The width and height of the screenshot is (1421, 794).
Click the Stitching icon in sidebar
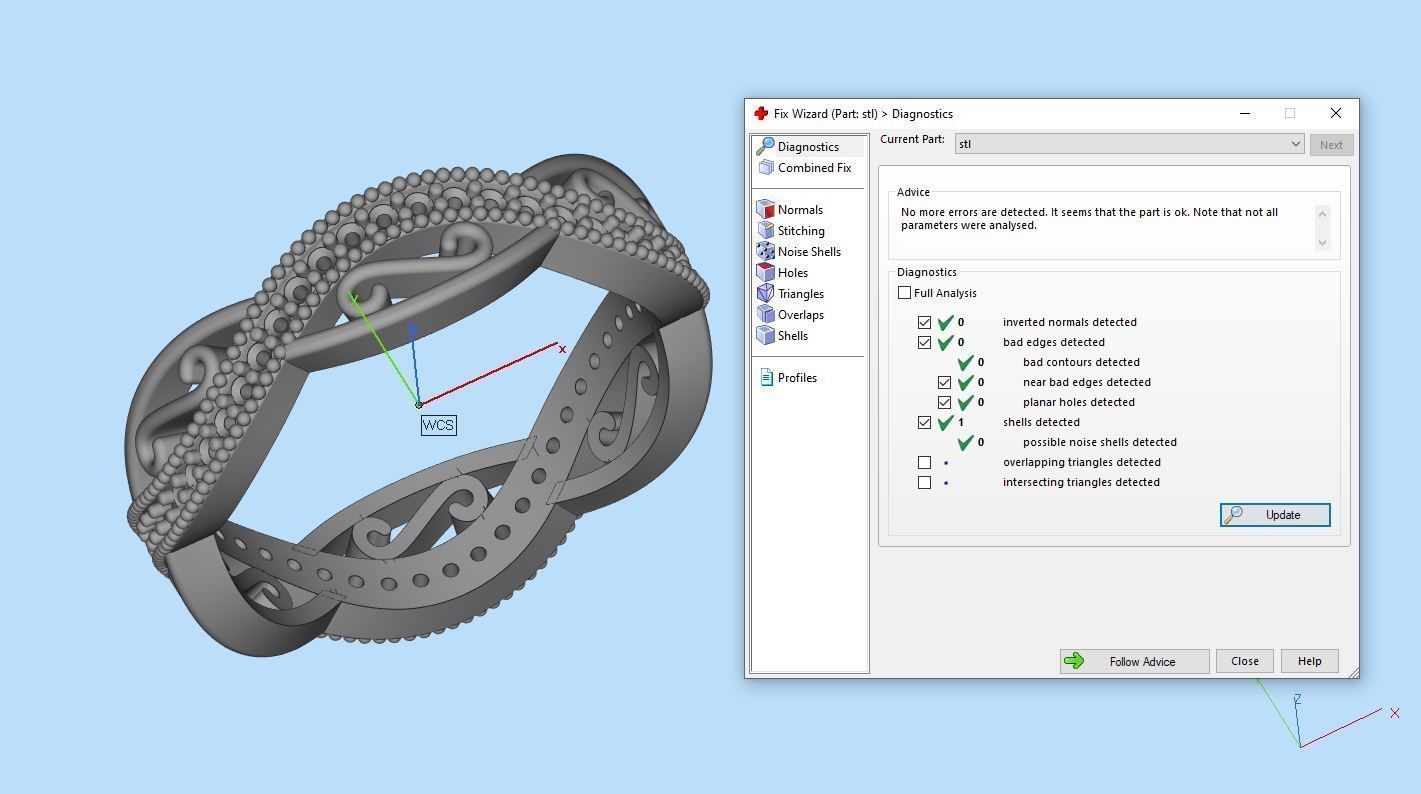[766, 231]
